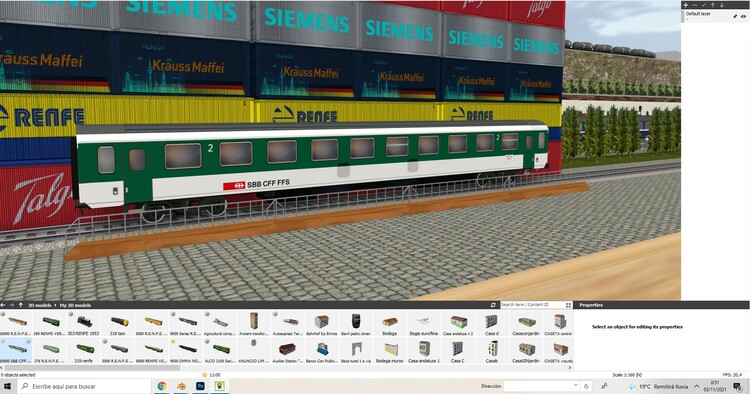Select the 8000 RENFE VE model
Viewport: 750px width, 394px height.
coord(152,351)
